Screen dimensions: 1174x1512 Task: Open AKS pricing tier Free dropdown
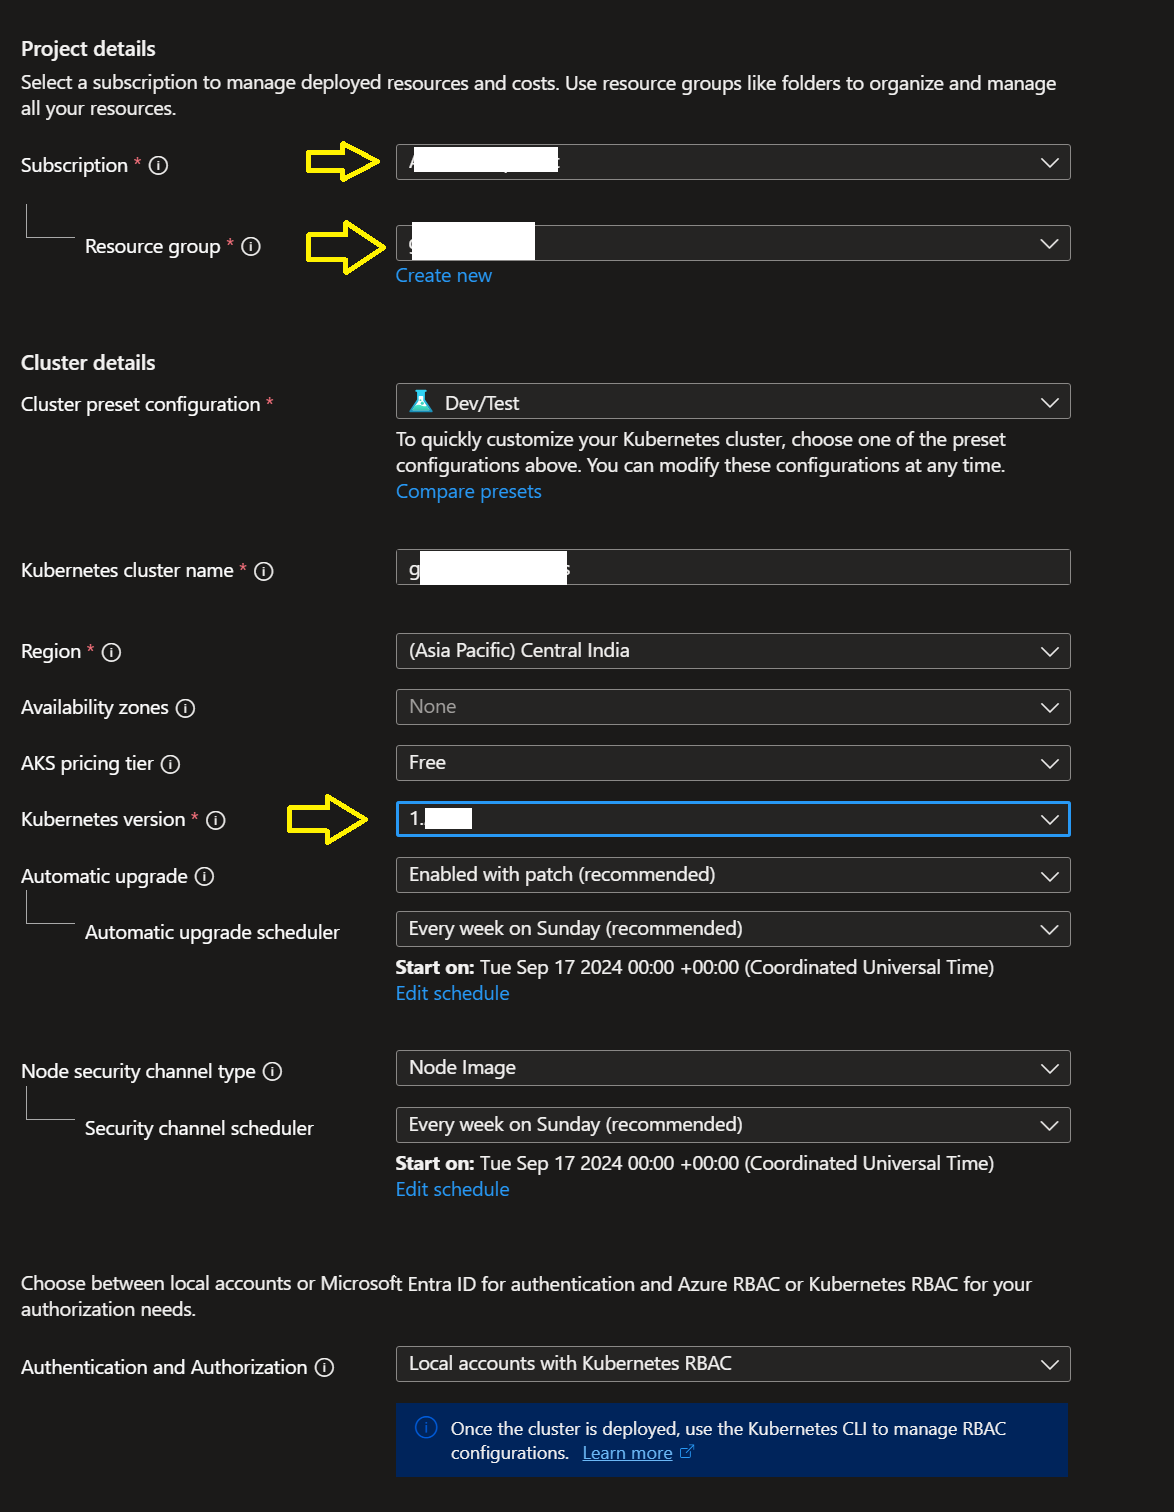(732, 763)
